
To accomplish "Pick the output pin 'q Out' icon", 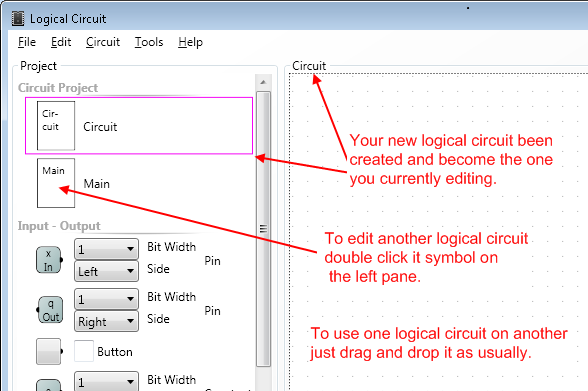I will [50, 310].
